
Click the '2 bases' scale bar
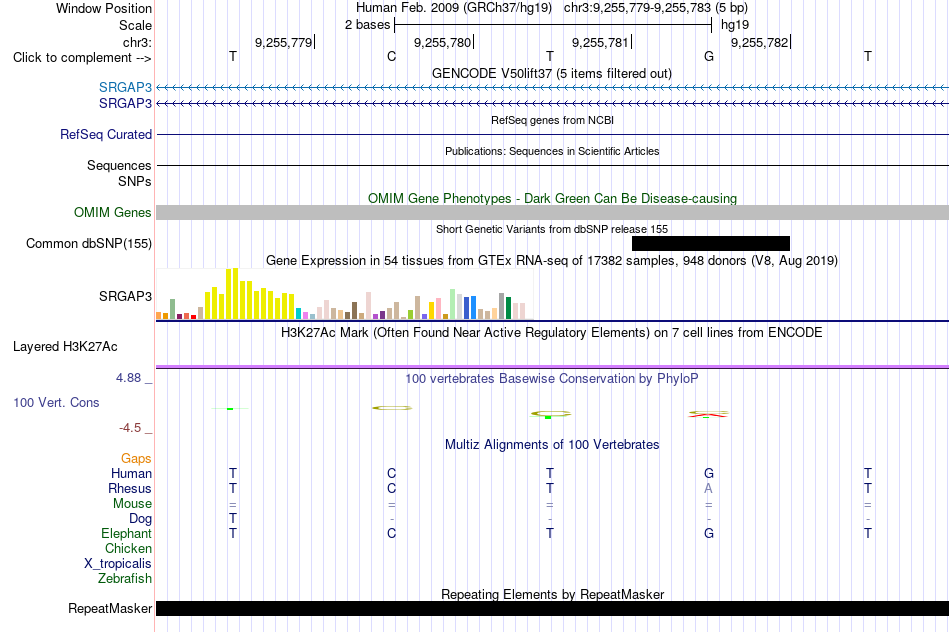tap(553, 25)
